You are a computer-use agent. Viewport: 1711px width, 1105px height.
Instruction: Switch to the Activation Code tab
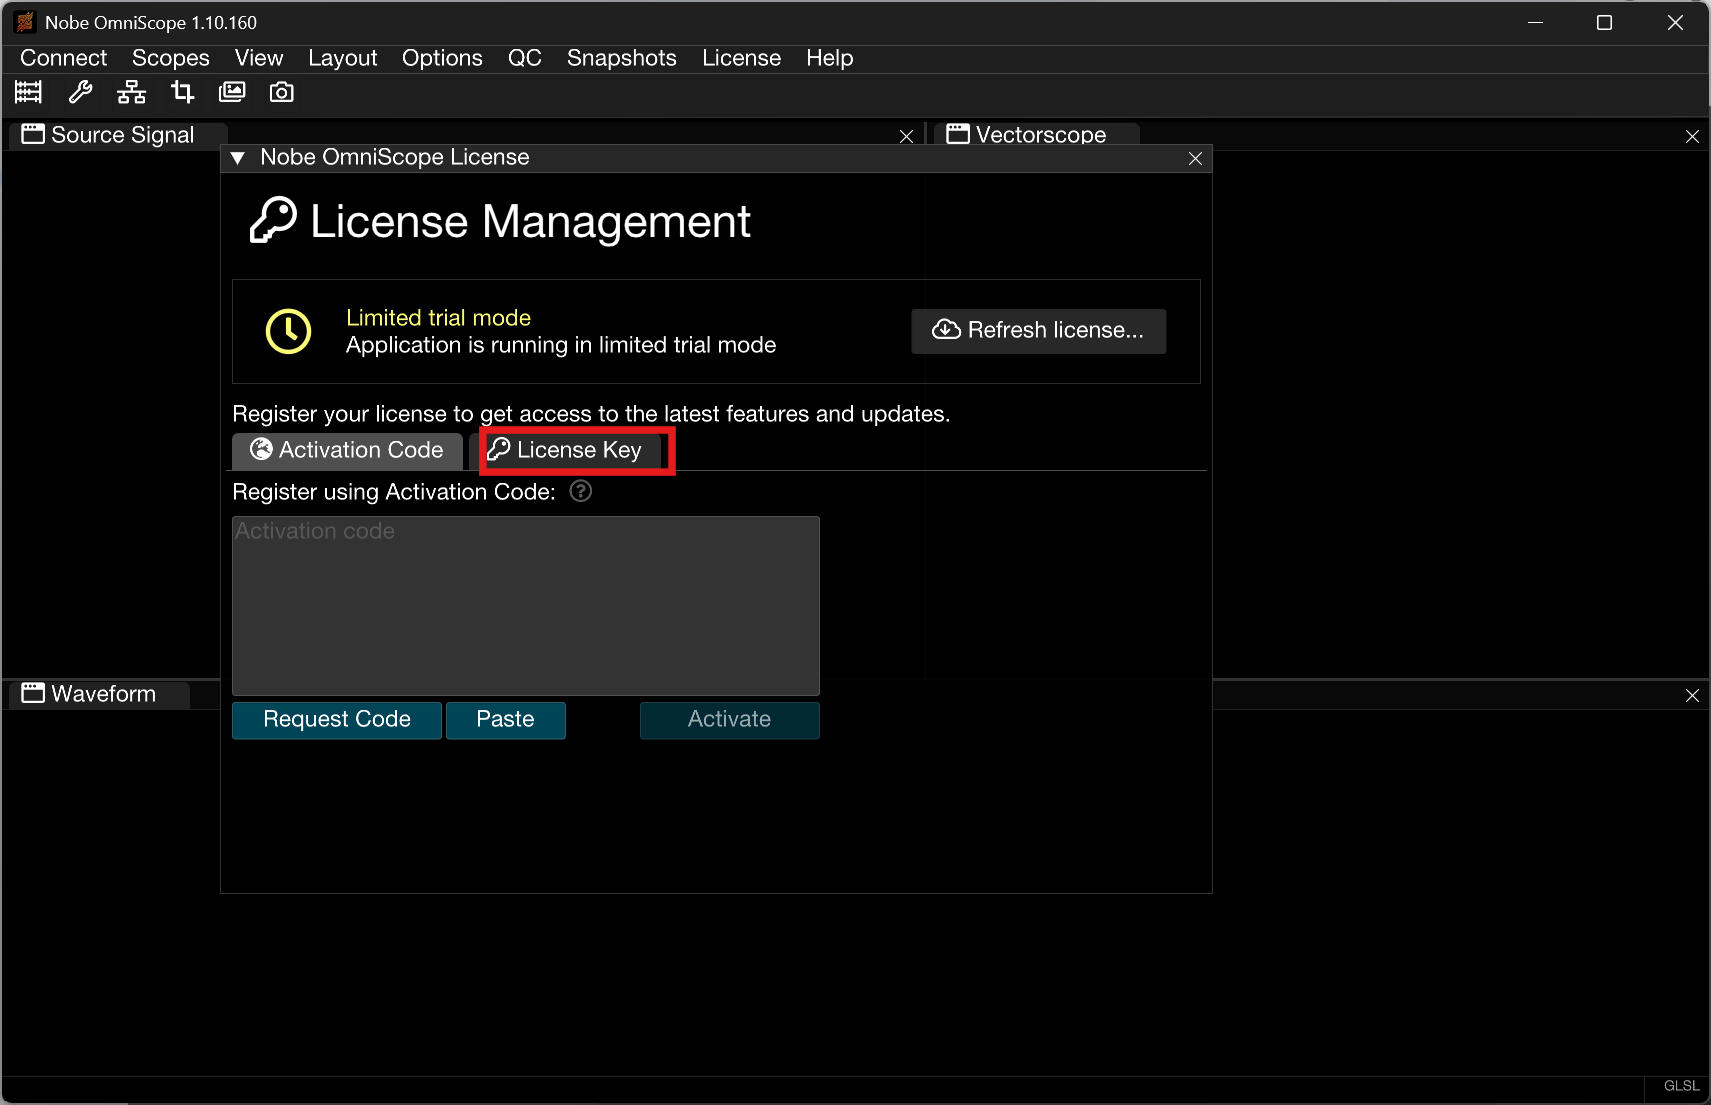tap(347, 451)
